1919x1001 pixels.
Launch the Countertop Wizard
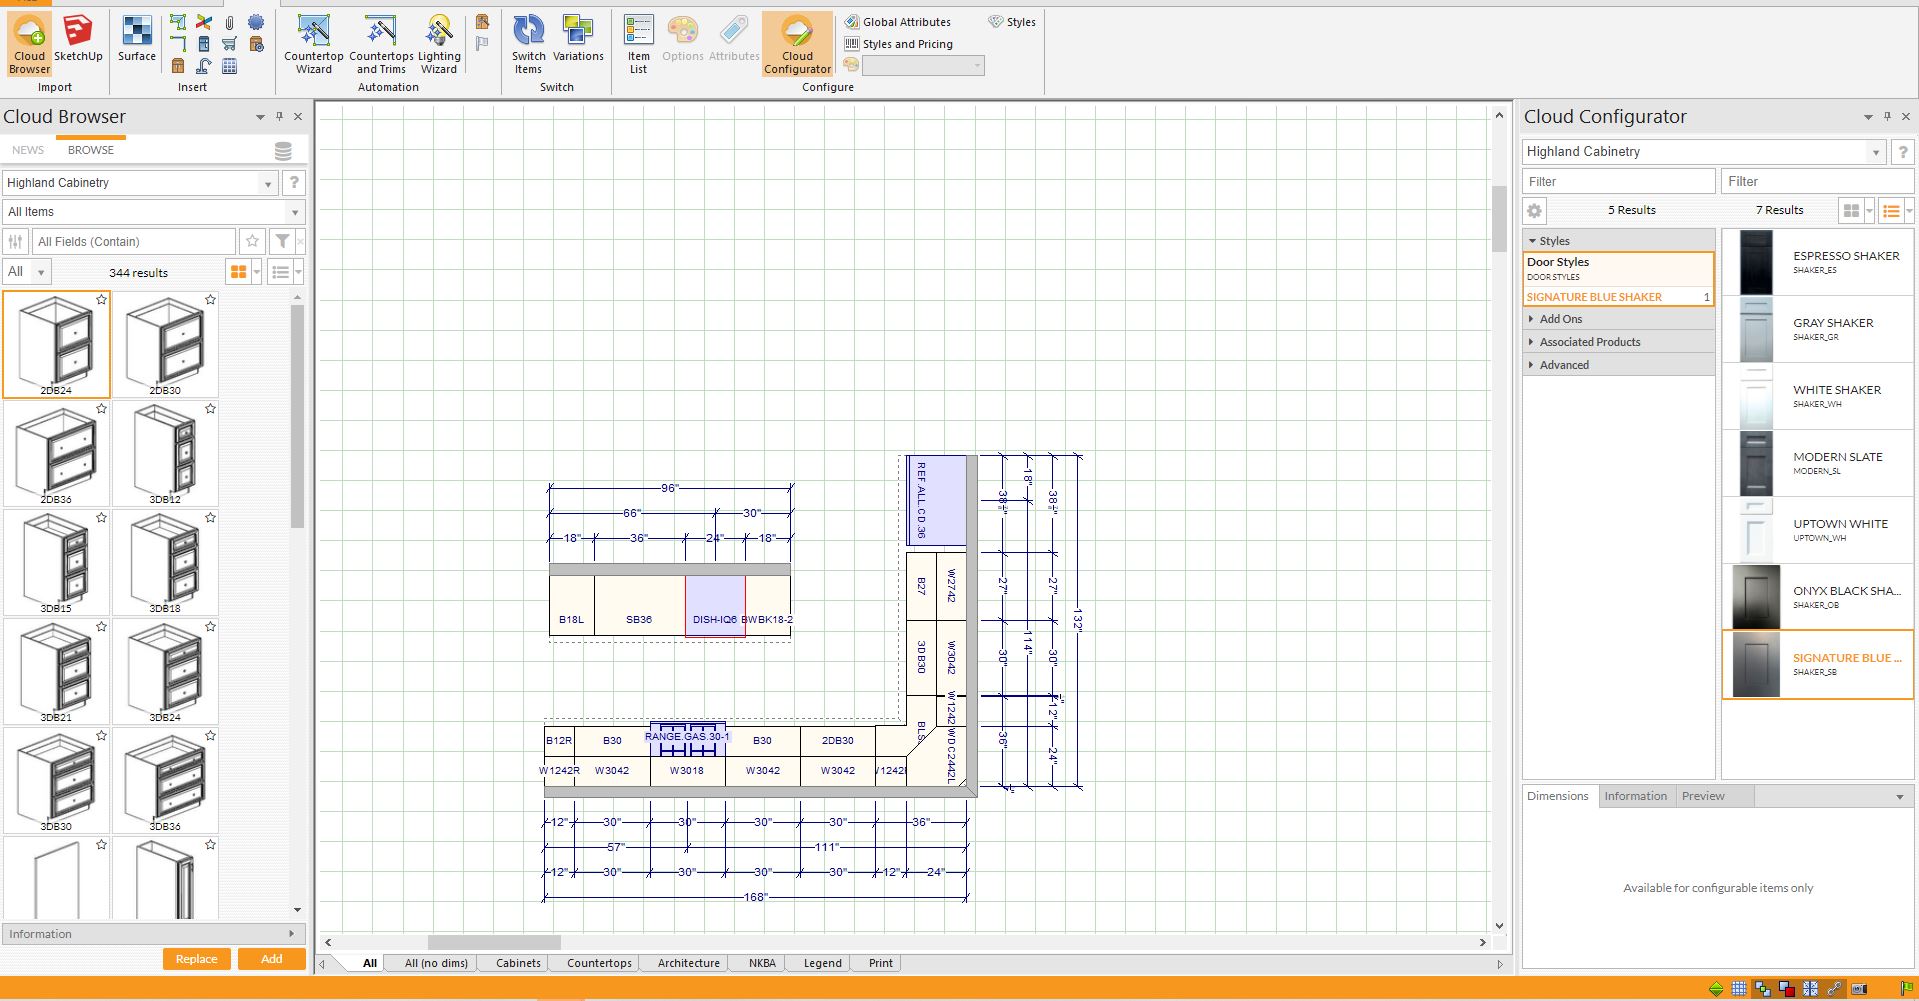[x=313, y=44]
